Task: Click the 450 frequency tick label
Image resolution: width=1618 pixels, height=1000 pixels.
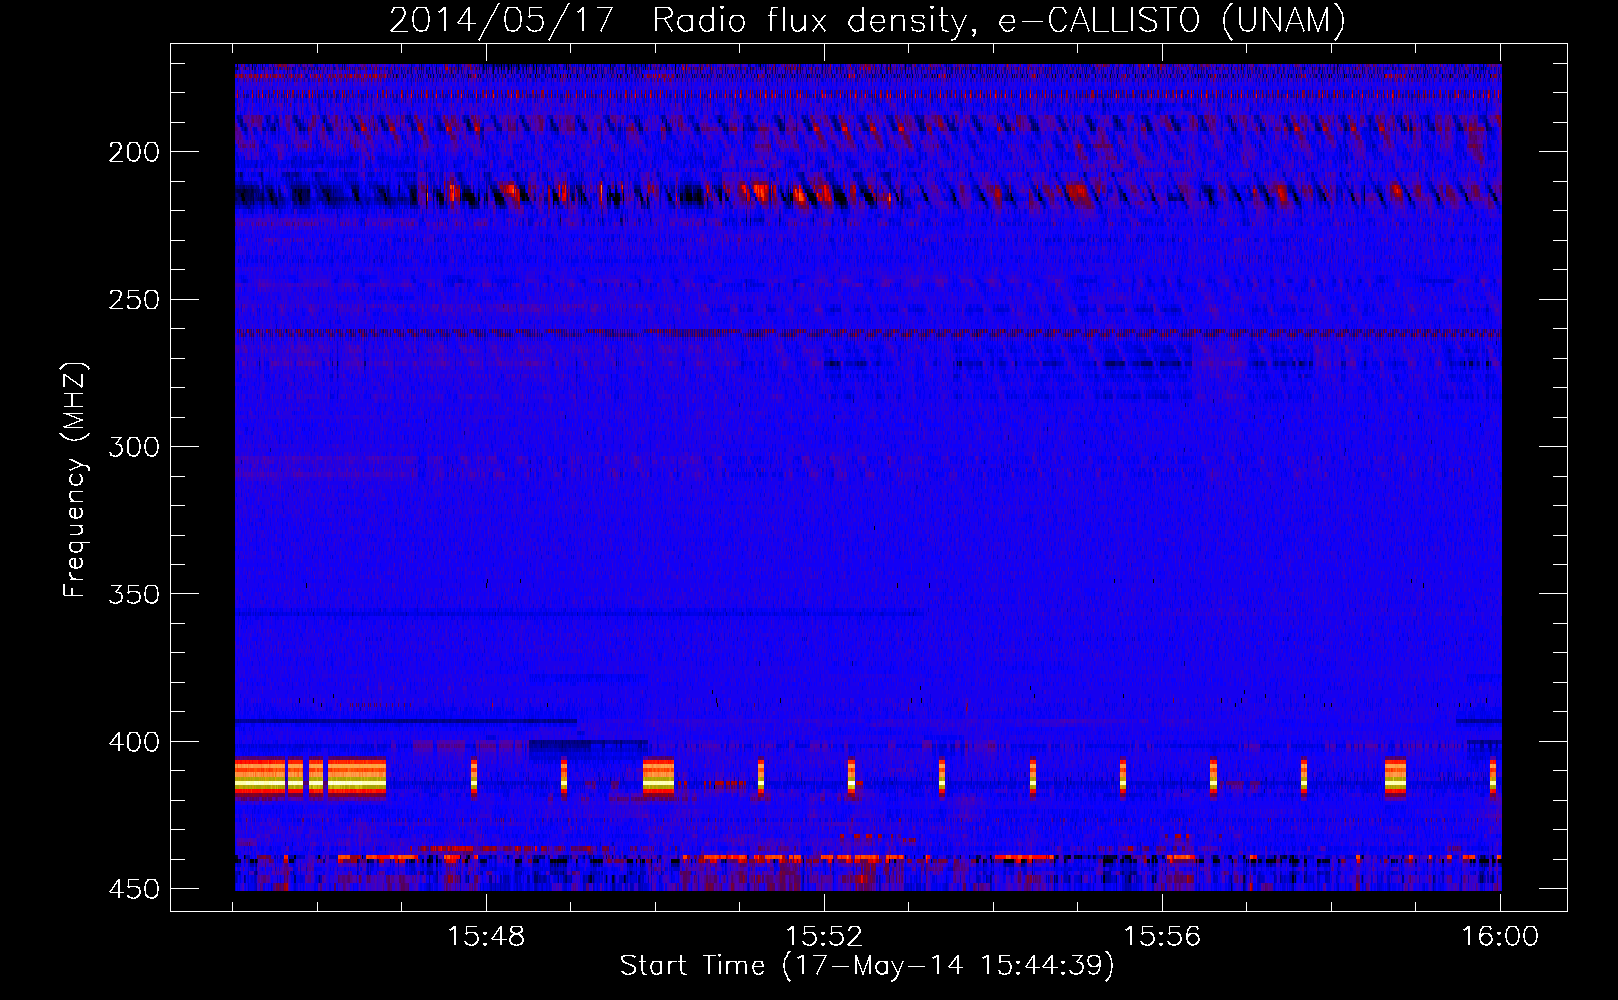Action: (x=134, y=889)
